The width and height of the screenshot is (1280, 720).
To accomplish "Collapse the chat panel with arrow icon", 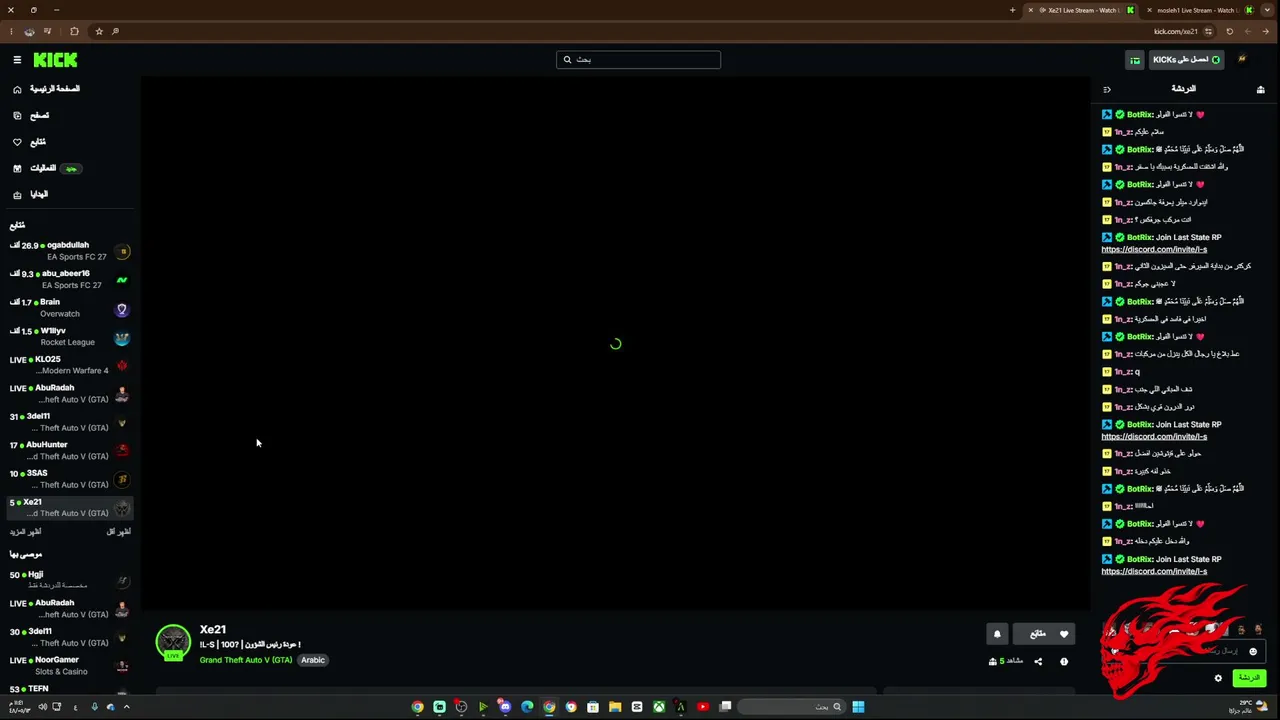I will pyautogui.click(x=1107, y=89).
